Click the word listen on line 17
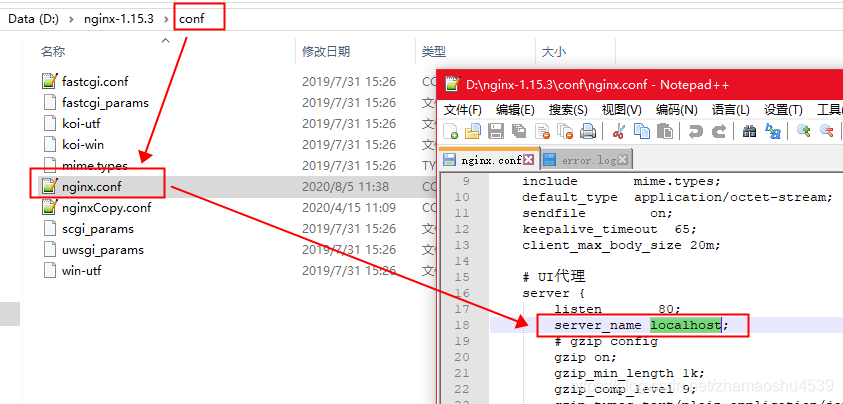Image resolution: width=843 pixels, height=404 pixels. pyautogui.click(x=578, y=309)
